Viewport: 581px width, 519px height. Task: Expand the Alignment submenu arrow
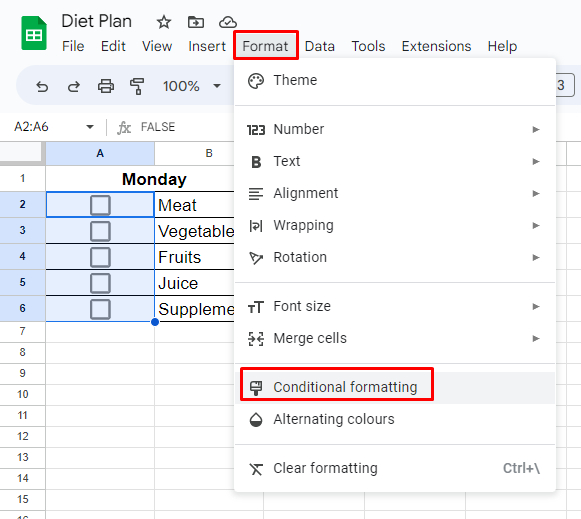click(536, 194)
